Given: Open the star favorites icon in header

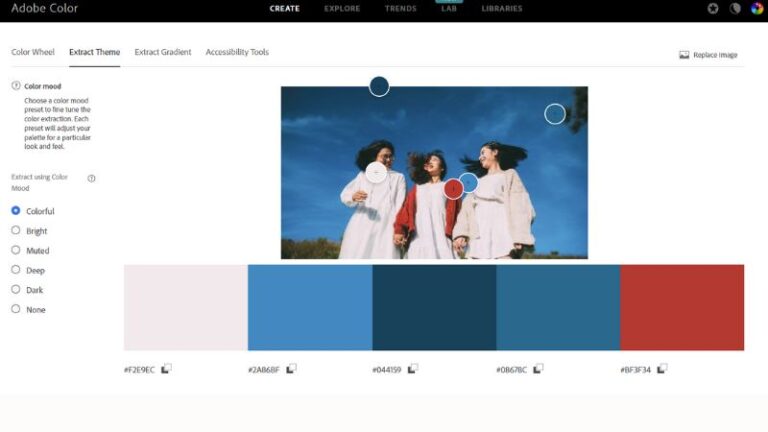Looking at the screenshot, I should pos(713,8).
